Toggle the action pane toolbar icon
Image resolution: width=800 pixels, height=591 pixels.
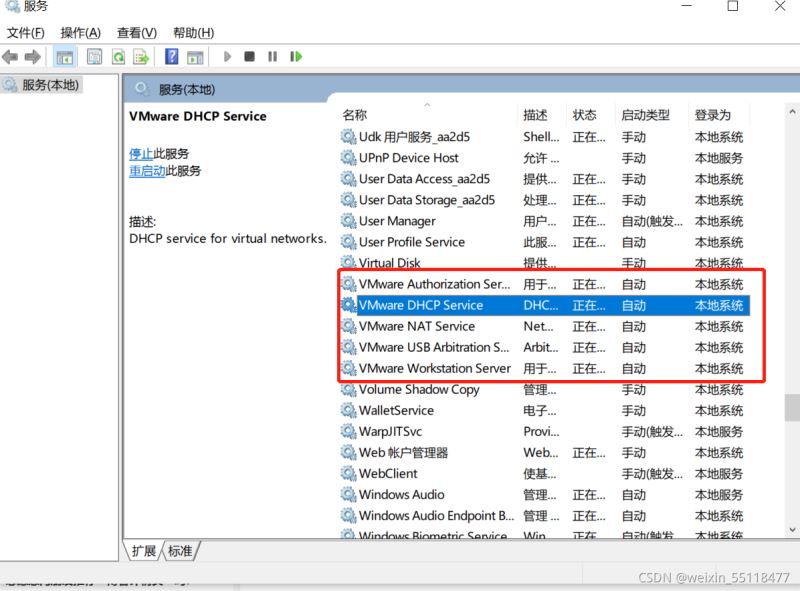[x=195, y=57]
